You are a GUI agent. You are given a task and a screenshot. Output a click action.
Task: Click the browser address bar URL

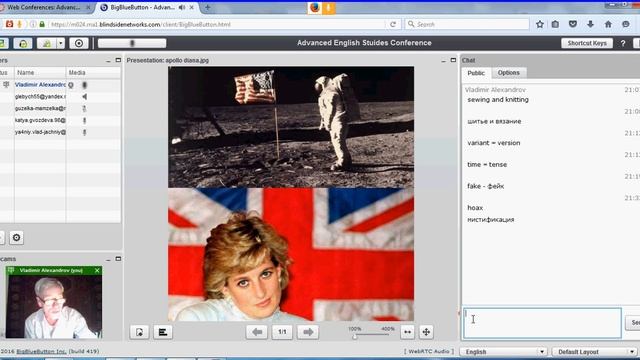pyautogui.click(x=141, y=24)
